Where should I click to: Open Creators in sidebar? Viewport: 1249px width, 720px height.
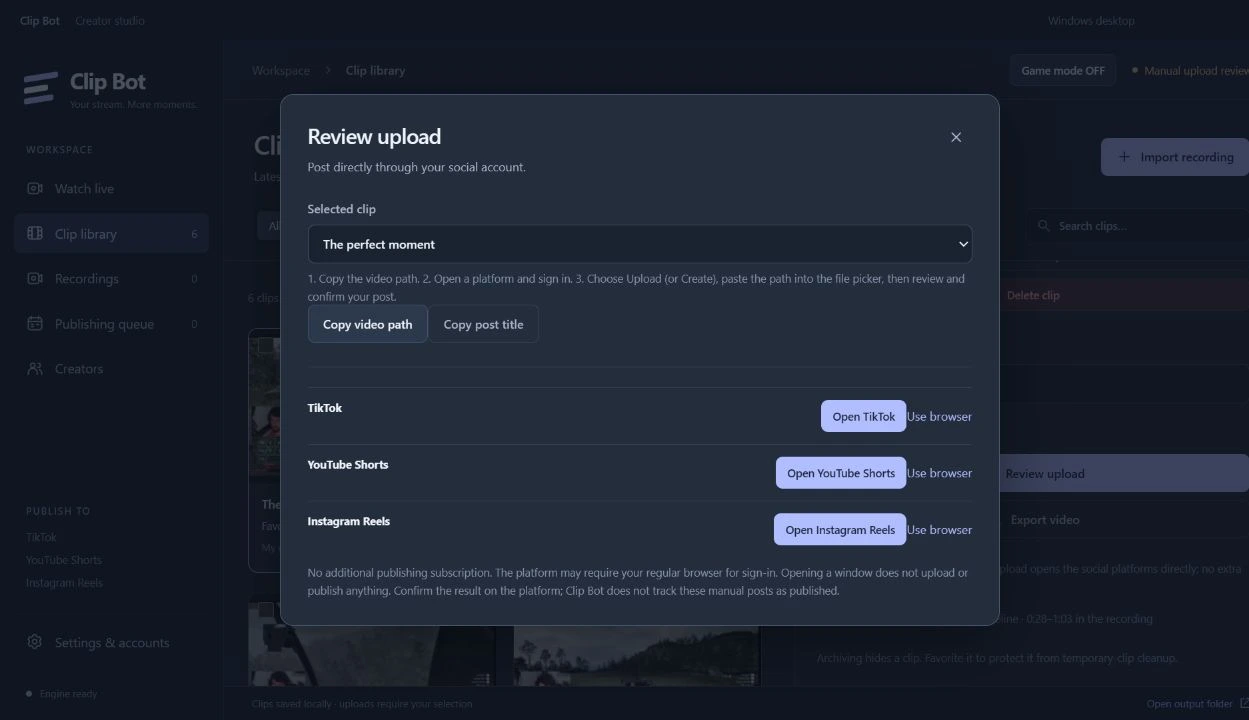coord(111,368)
